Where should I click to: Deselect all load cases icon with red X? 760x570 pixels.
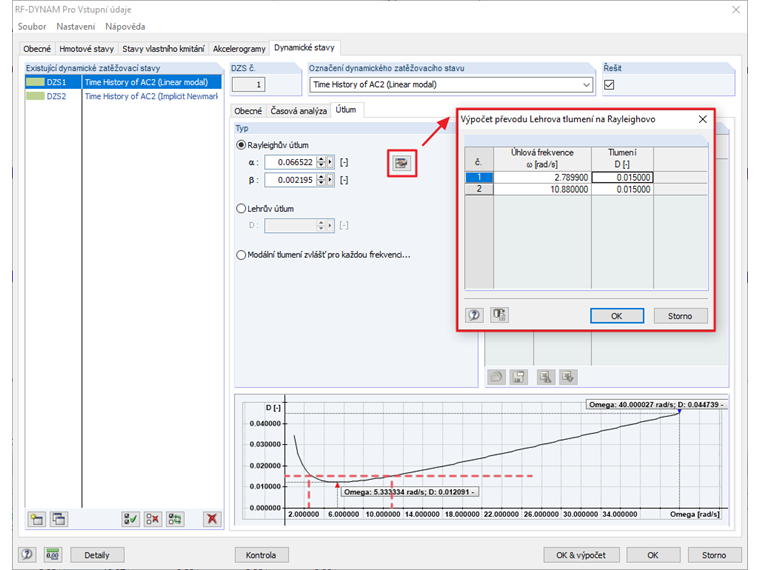coord(153,519)
